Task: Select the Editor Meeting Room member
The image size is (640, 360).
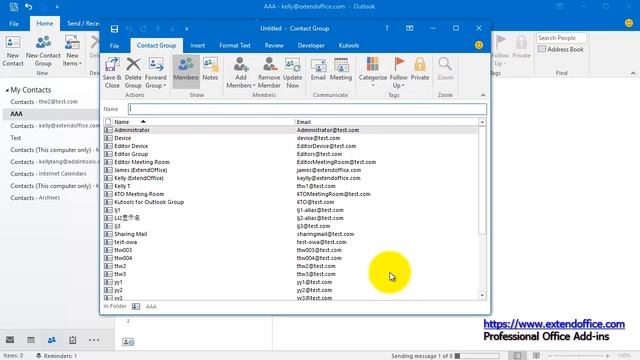Action: (x=290, y=162)
